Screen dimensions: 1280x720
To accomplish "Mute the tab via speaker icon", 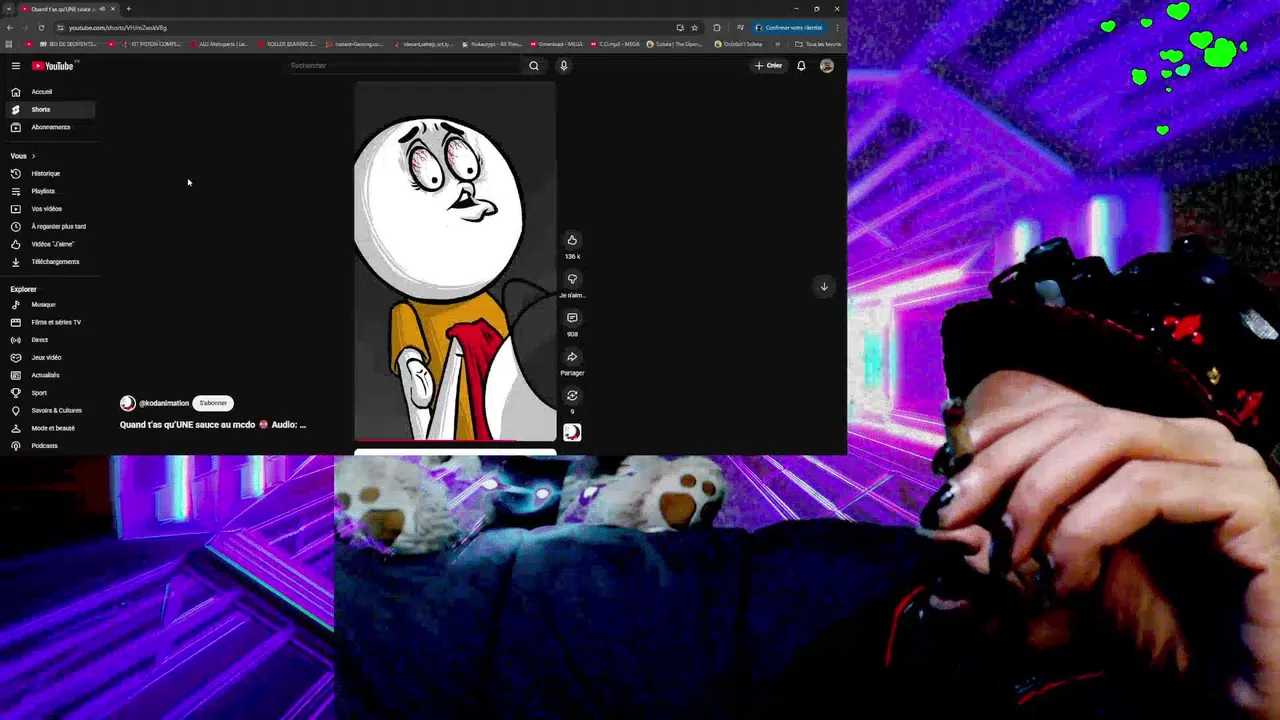I will click(102, 9).
